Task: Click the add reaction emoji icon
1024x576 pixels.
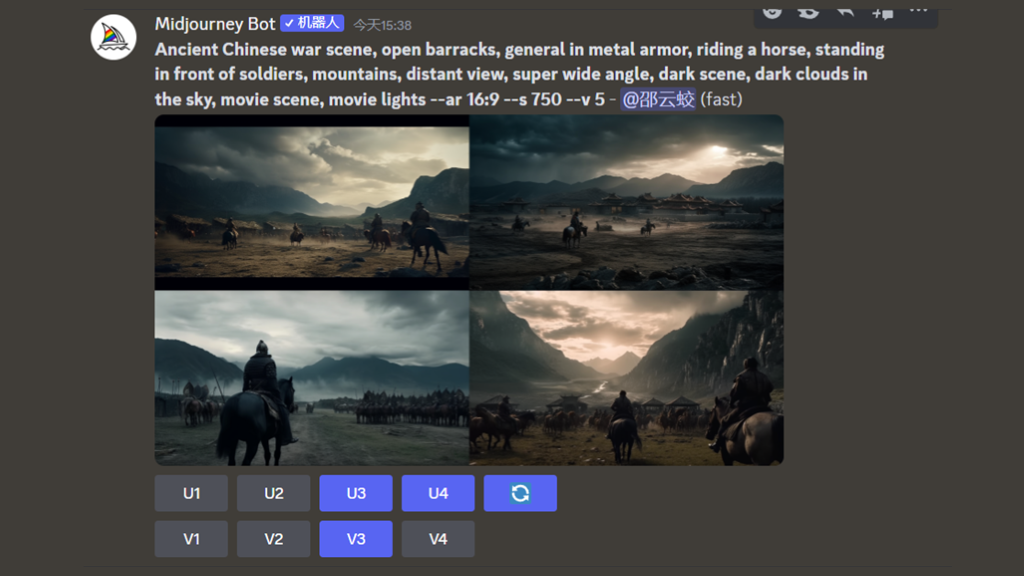Action: [772, 11]
